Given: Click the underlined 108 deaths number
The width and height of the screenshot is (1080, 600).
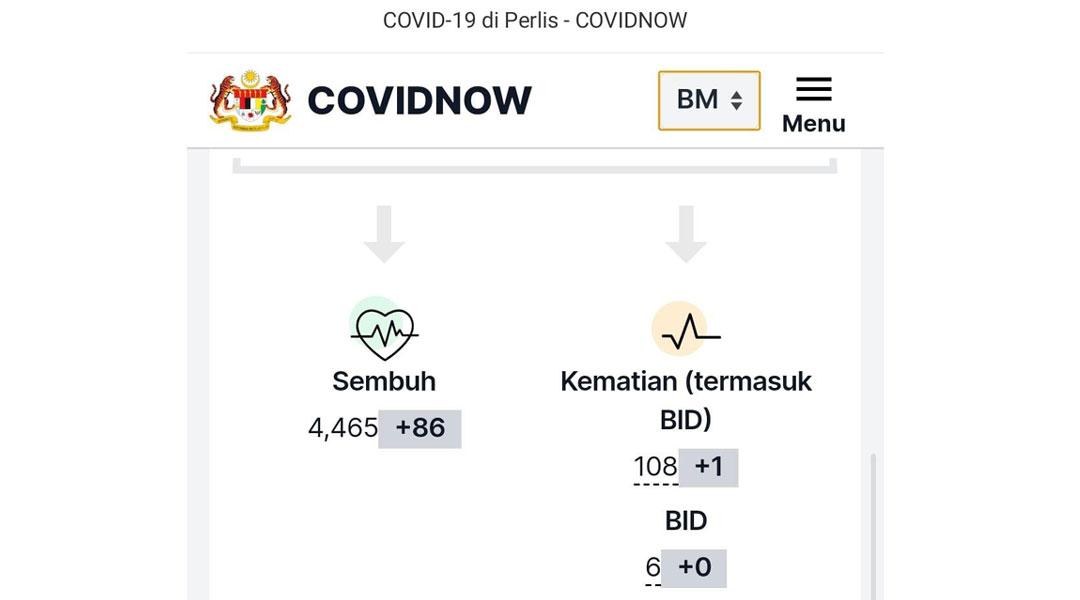Looking at the screenshot, I should (655, 467).
